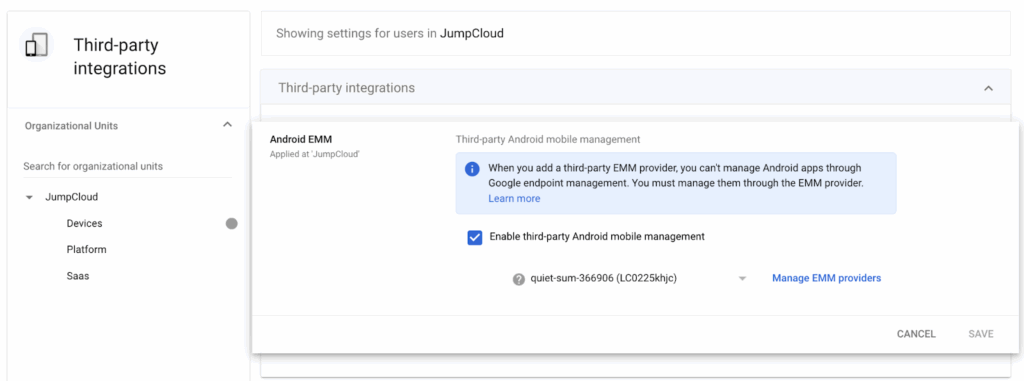Click the blue info icon in the notice
The width and height of the screenshot is (1024, 381).
coord(472,169)
